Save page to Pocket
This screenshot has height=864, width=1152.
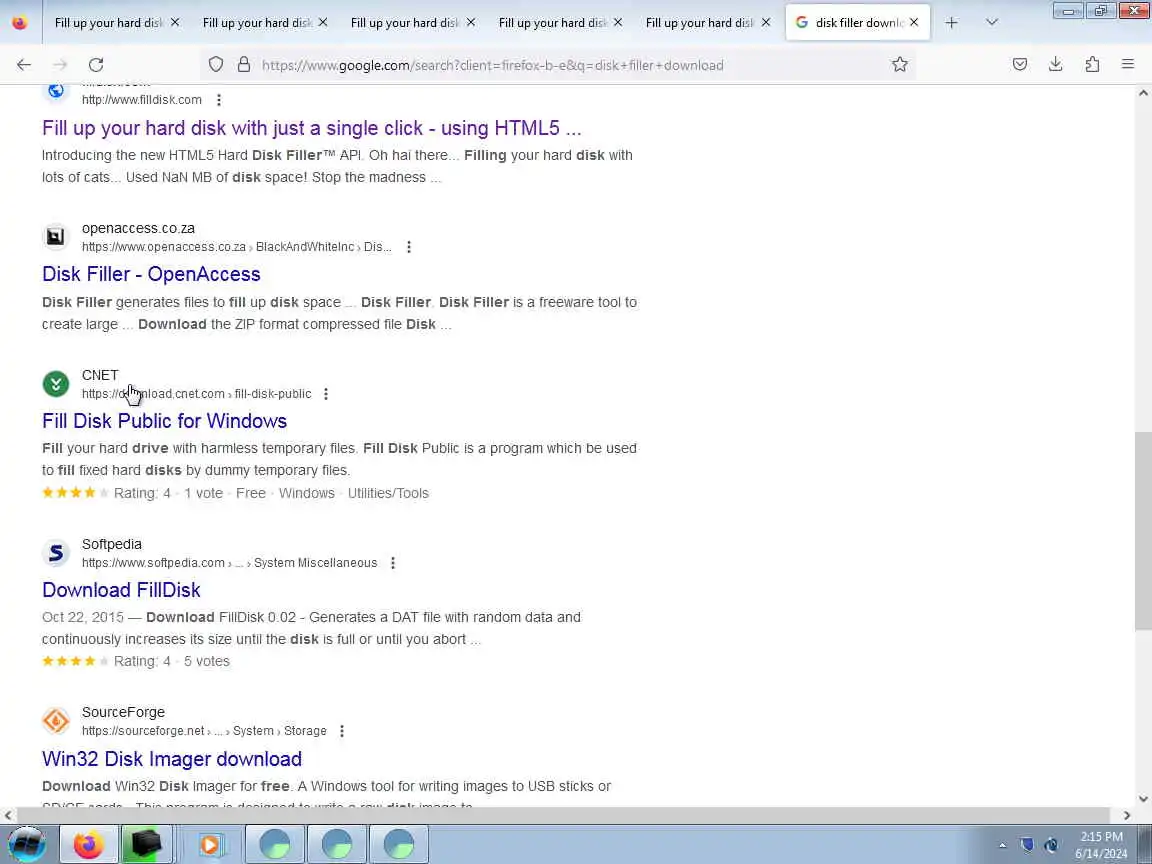point(1020,65)
